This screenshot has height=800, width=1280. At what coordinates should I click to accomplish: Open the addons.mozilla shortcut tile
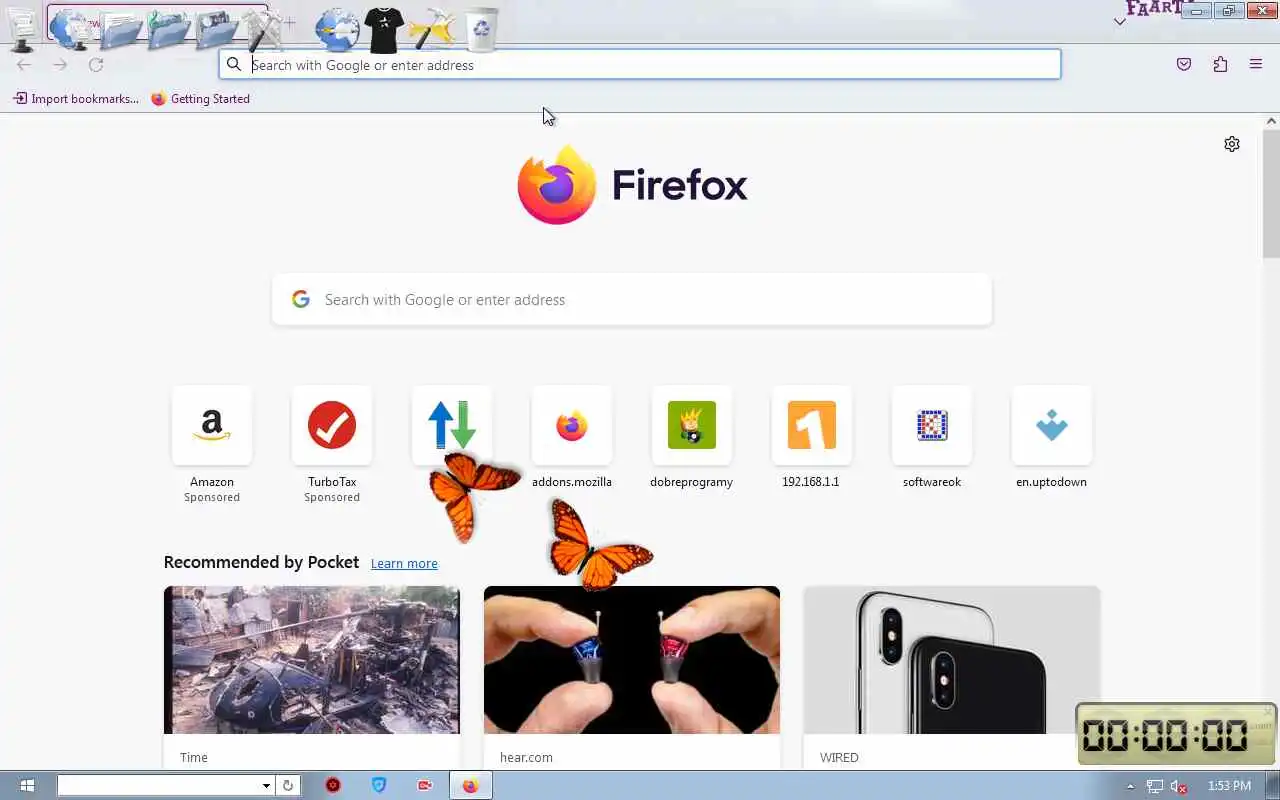click(572, 426)
